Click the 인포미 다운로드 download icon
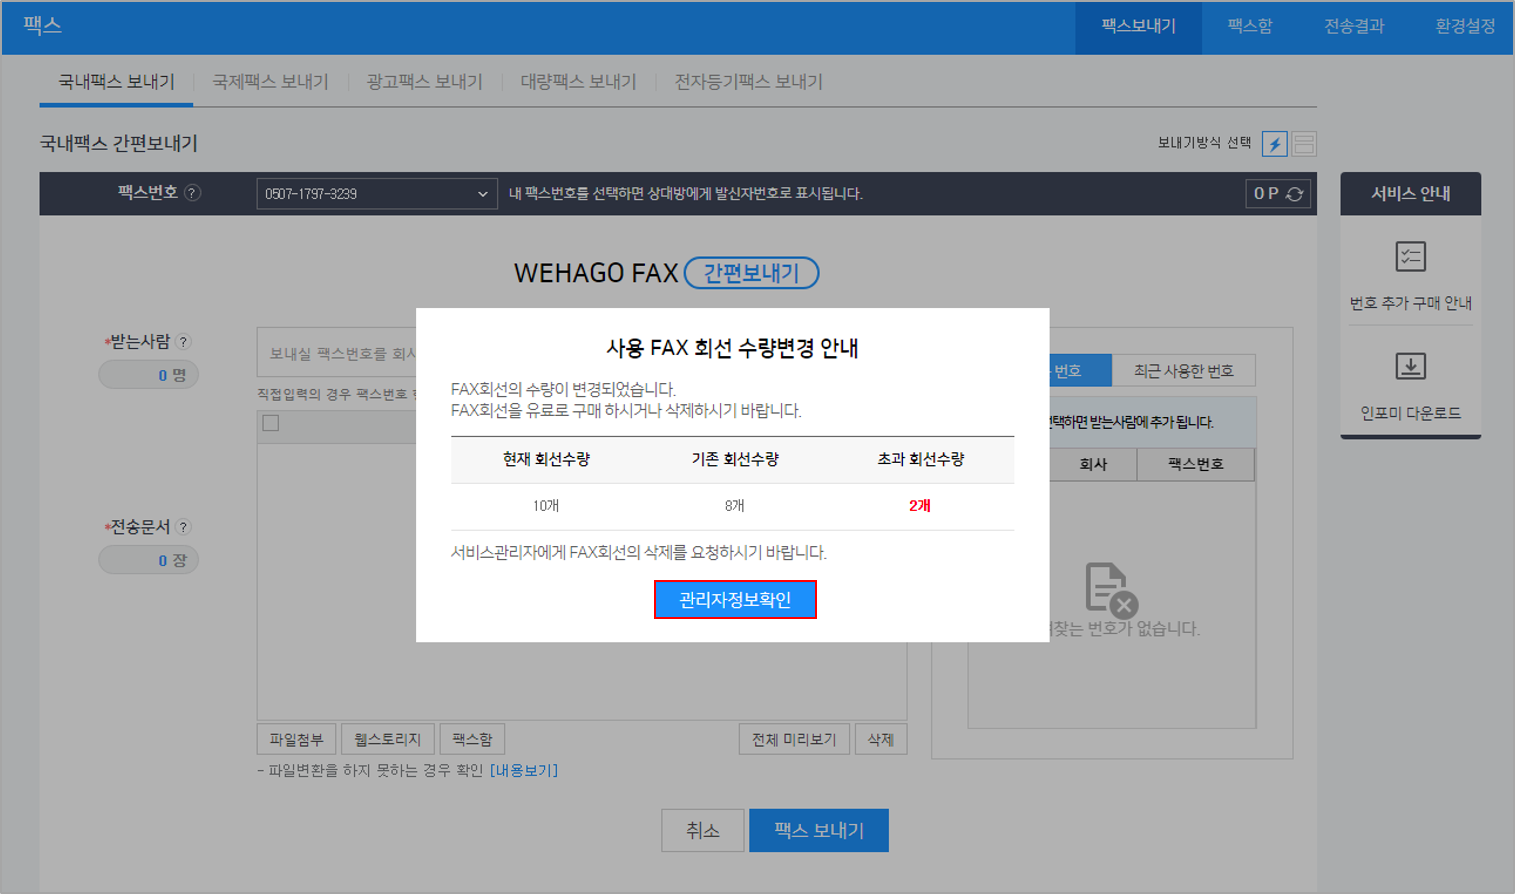1515x894 pixels. 1410,367
